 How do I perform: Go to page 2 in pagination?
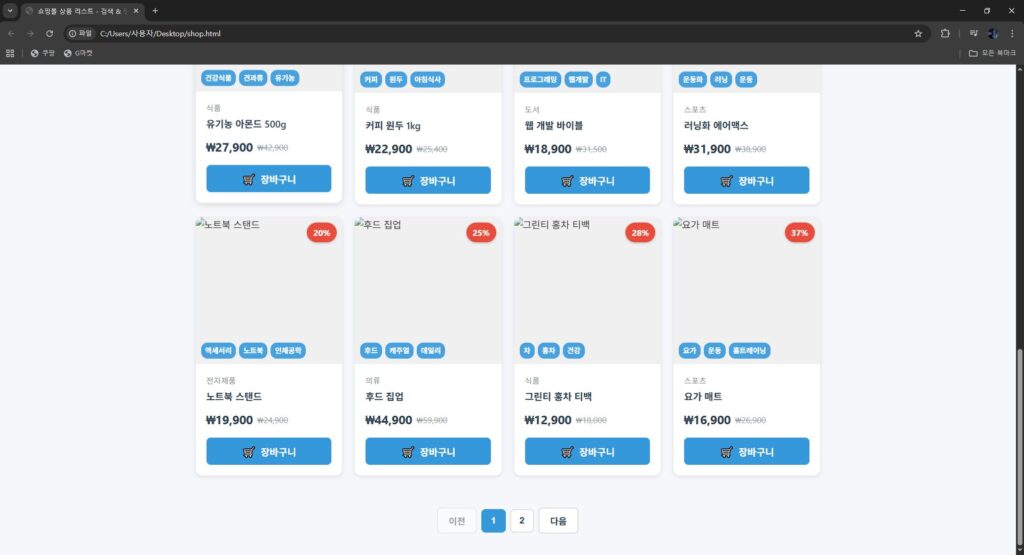(x=522, y=520)
